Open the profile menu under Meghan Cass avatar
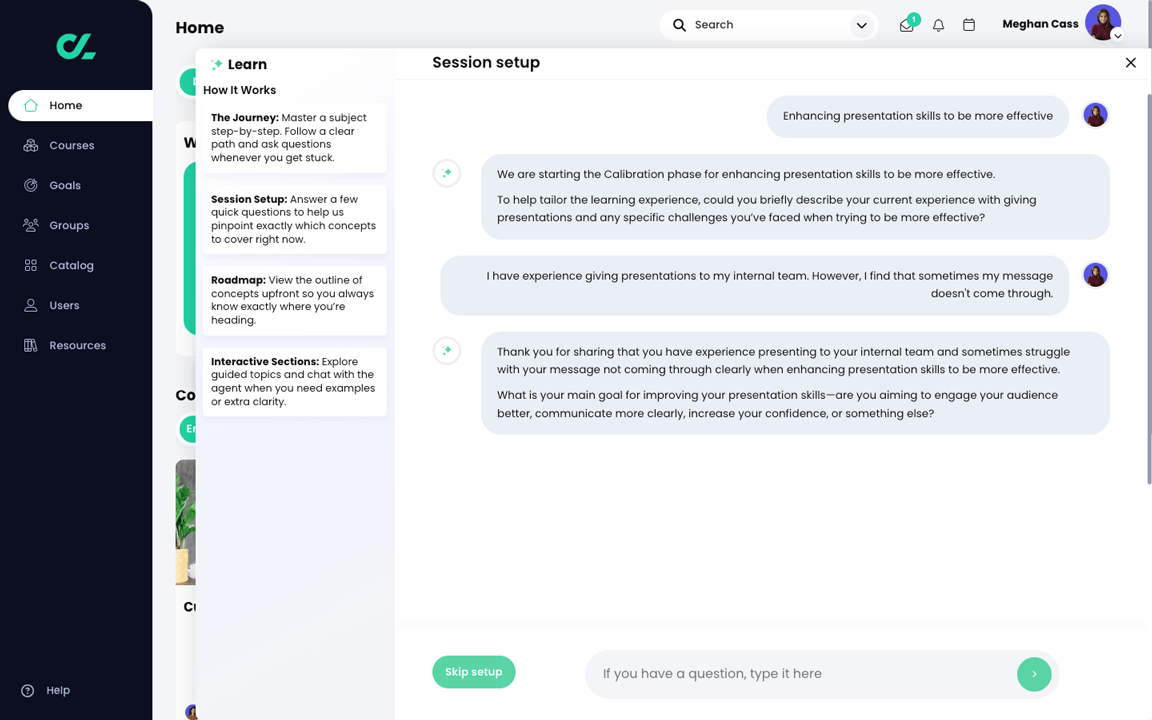The image size is (1152, 720). [x=1103, y=22]
